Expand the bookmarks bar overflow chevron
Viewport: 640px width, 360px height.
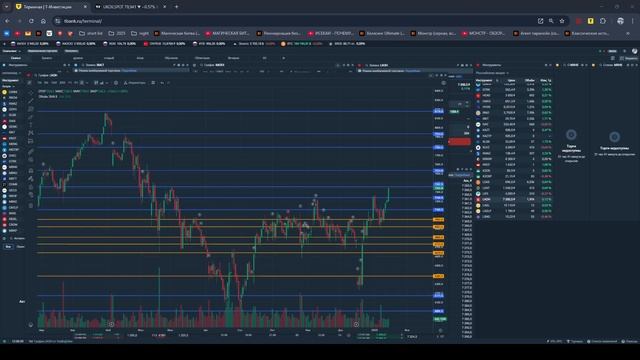628,33
